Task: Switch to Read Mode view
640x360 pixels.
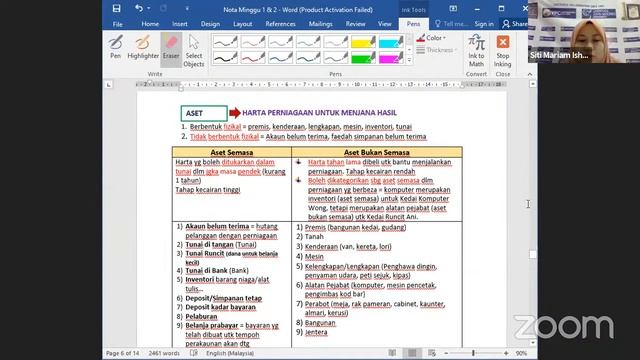Action: click(392, 353)
